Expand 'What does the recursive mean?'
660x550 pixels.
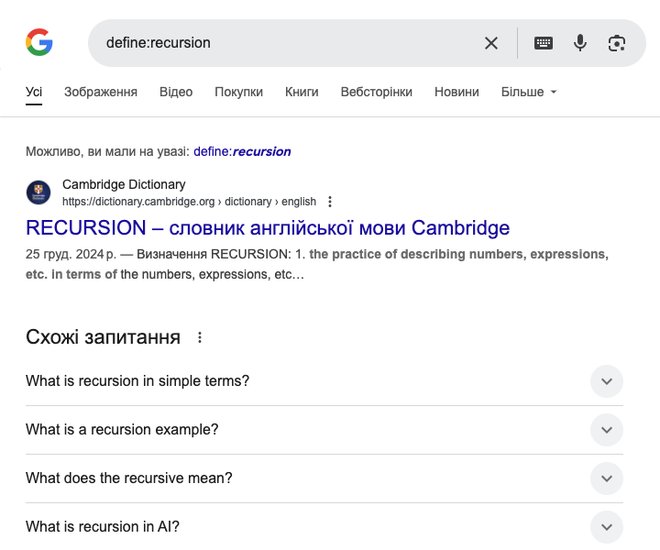coord(324,478)
